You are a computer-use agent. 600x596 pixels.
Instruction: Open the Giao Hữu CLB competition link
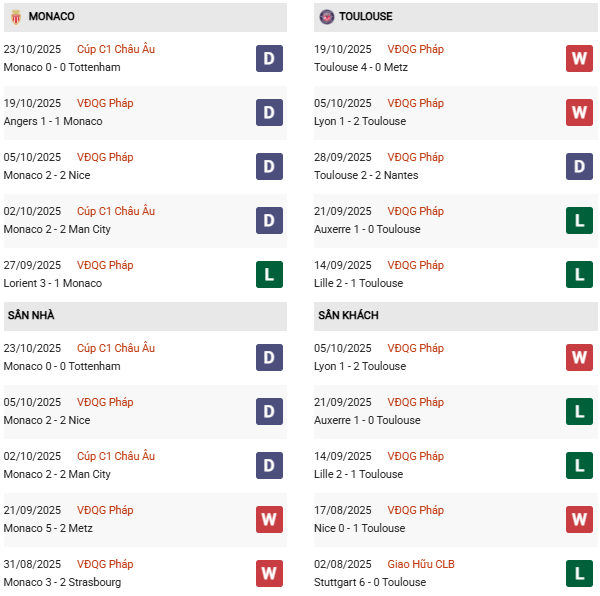click(x=425, y=564)
